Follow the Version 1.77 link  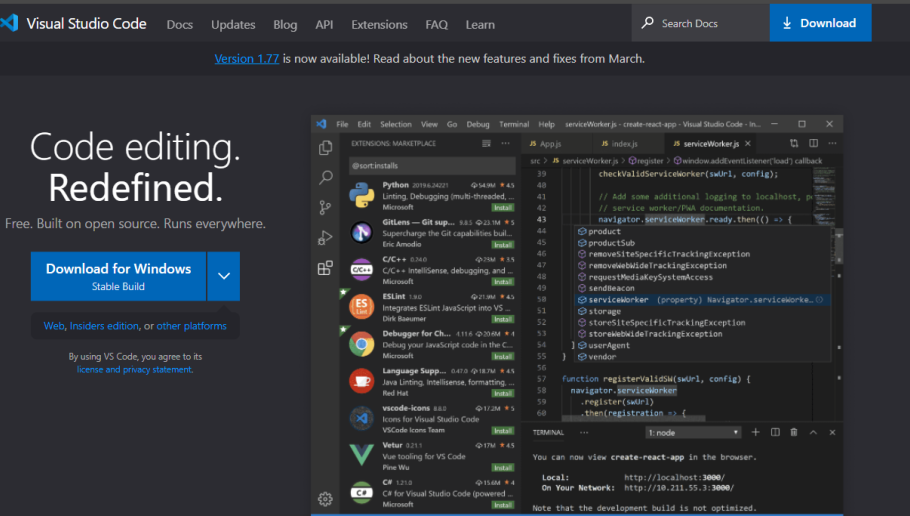(247, 59)
